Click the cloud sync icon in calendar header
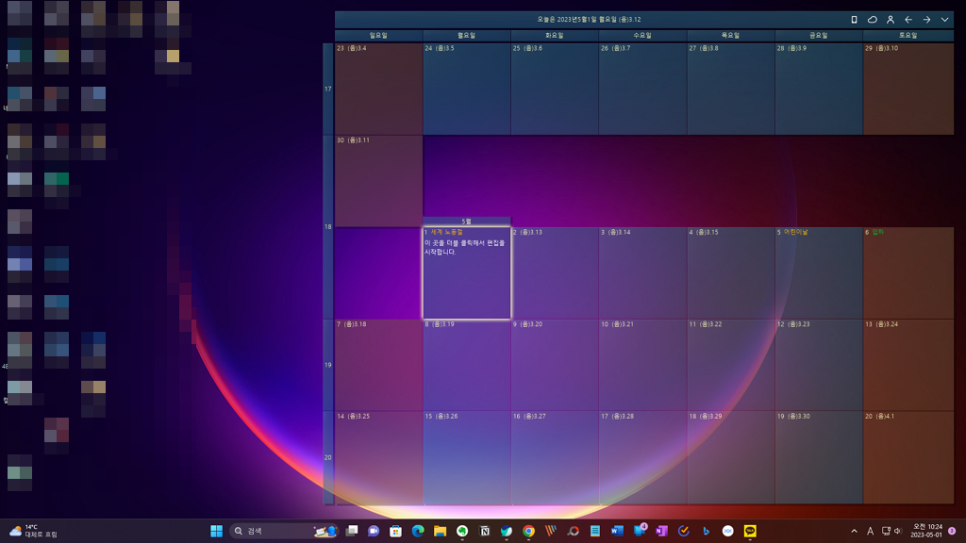This screenshot has height=543, width=966. [x=872, y=20]
